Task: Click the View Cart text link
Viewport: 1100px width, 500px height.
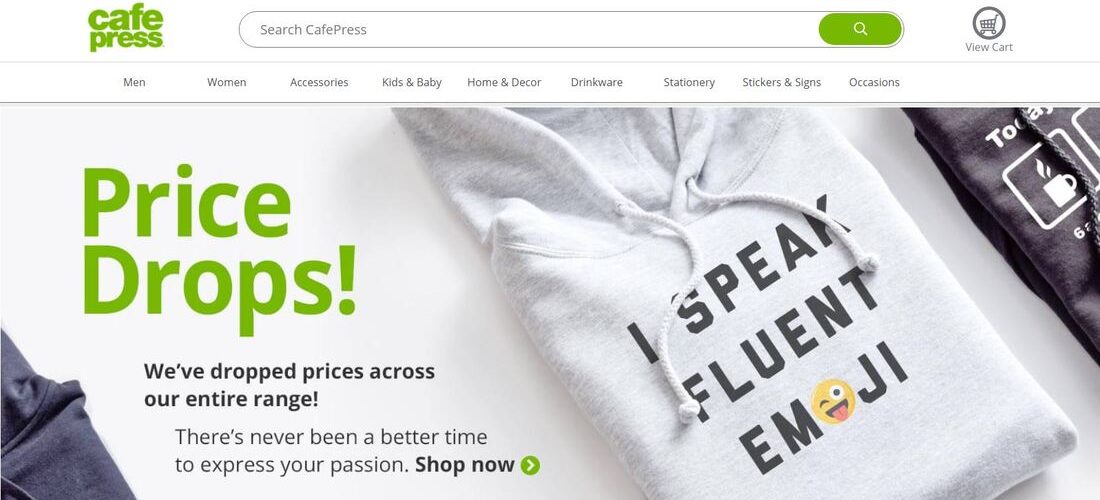Action: click(x=988, y=47)
